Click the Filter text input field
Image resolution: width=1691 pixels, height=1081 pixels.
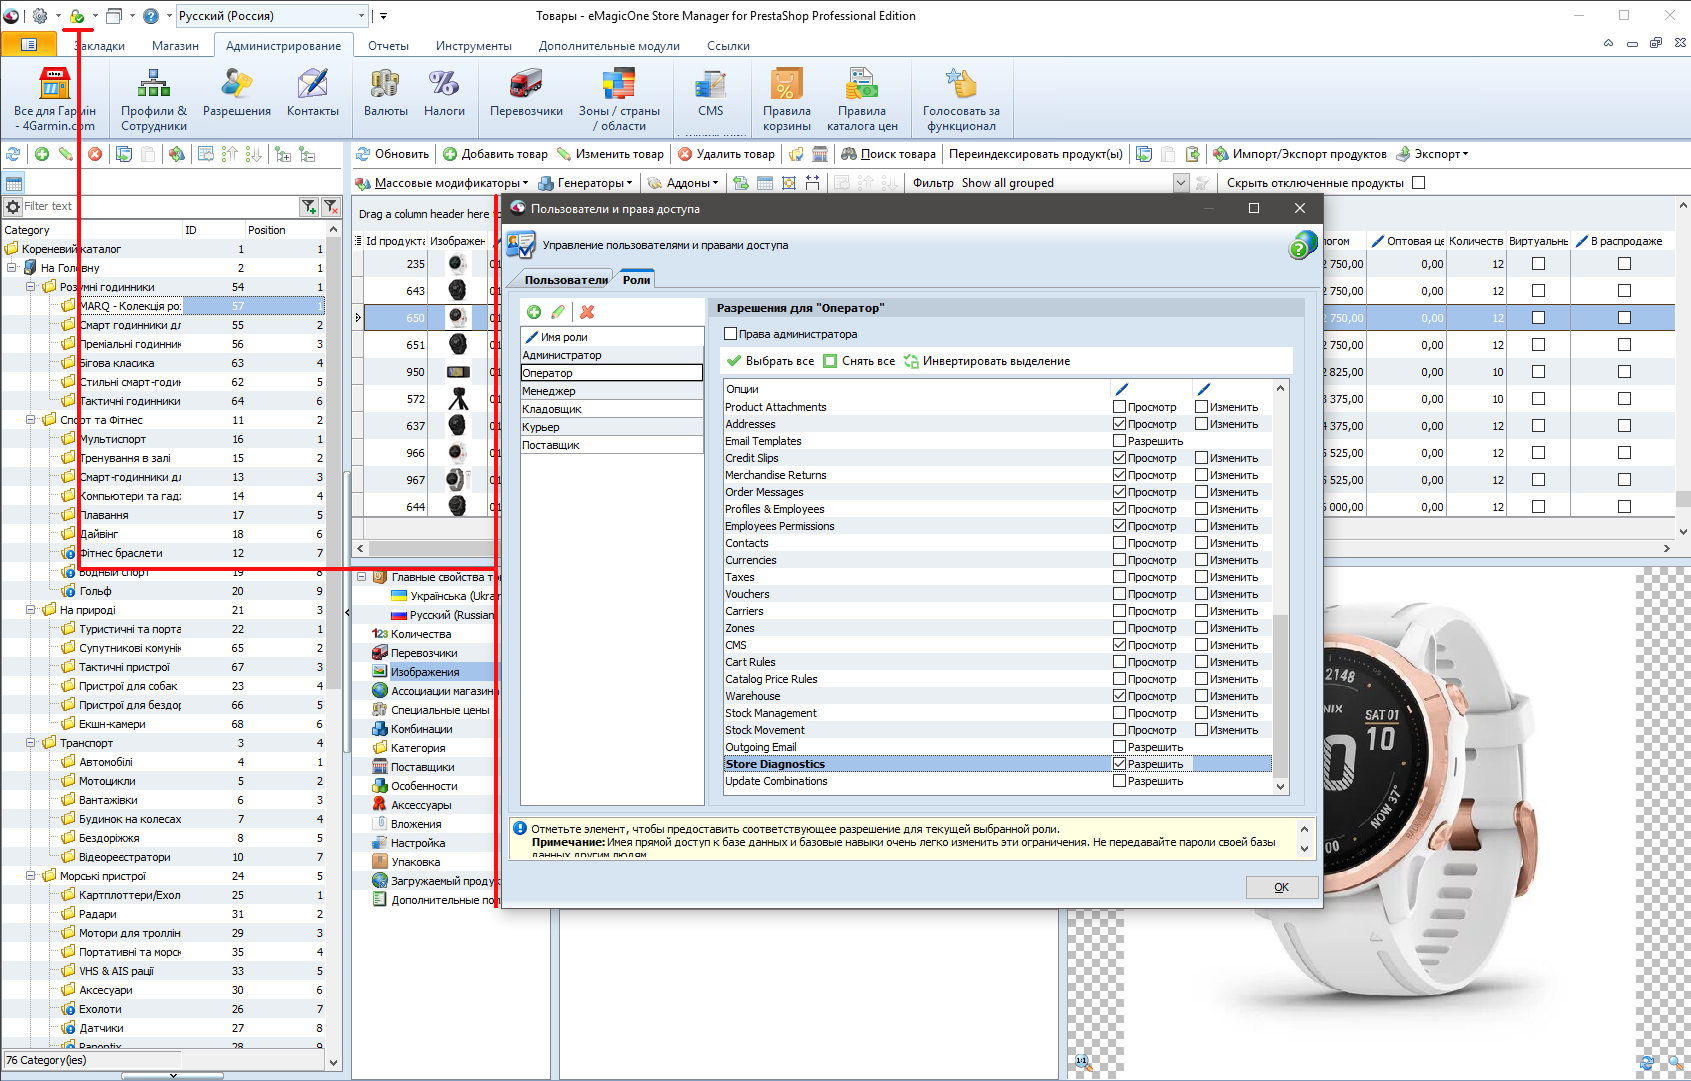coord(160,206)
